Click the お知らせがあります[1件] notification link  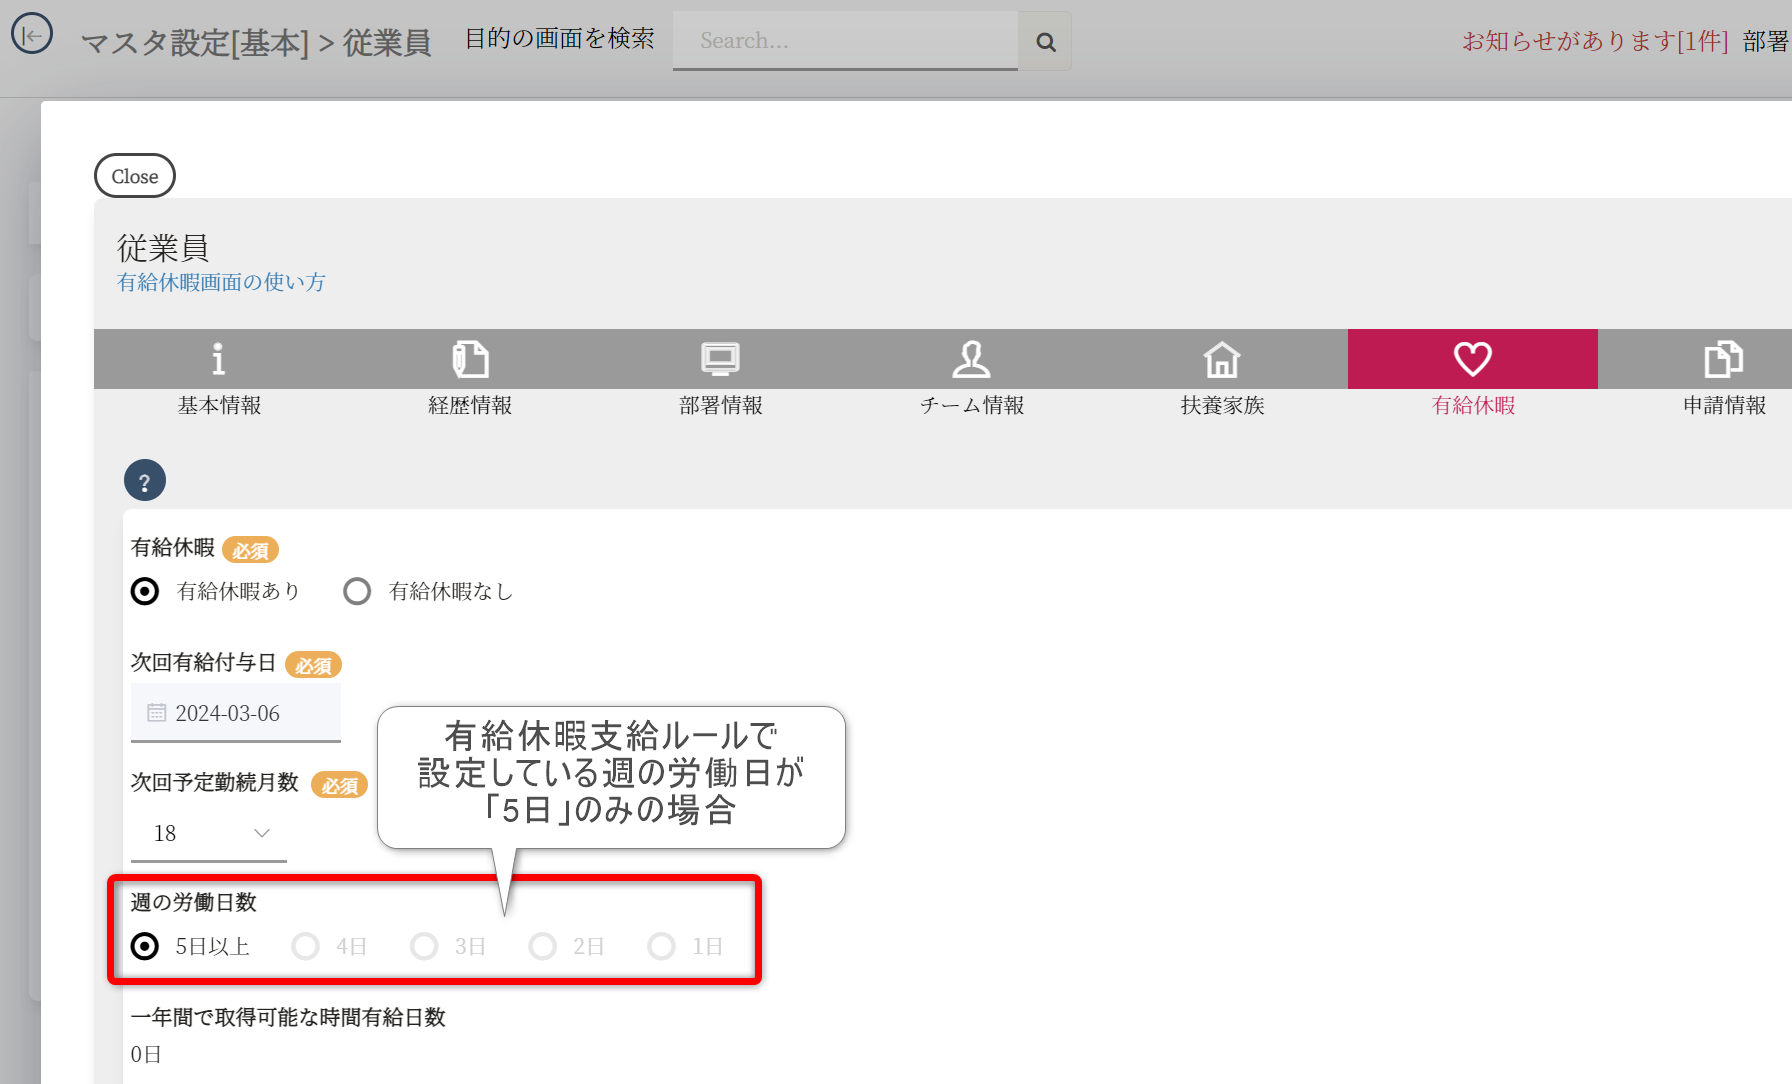(x=1594, y=41)
